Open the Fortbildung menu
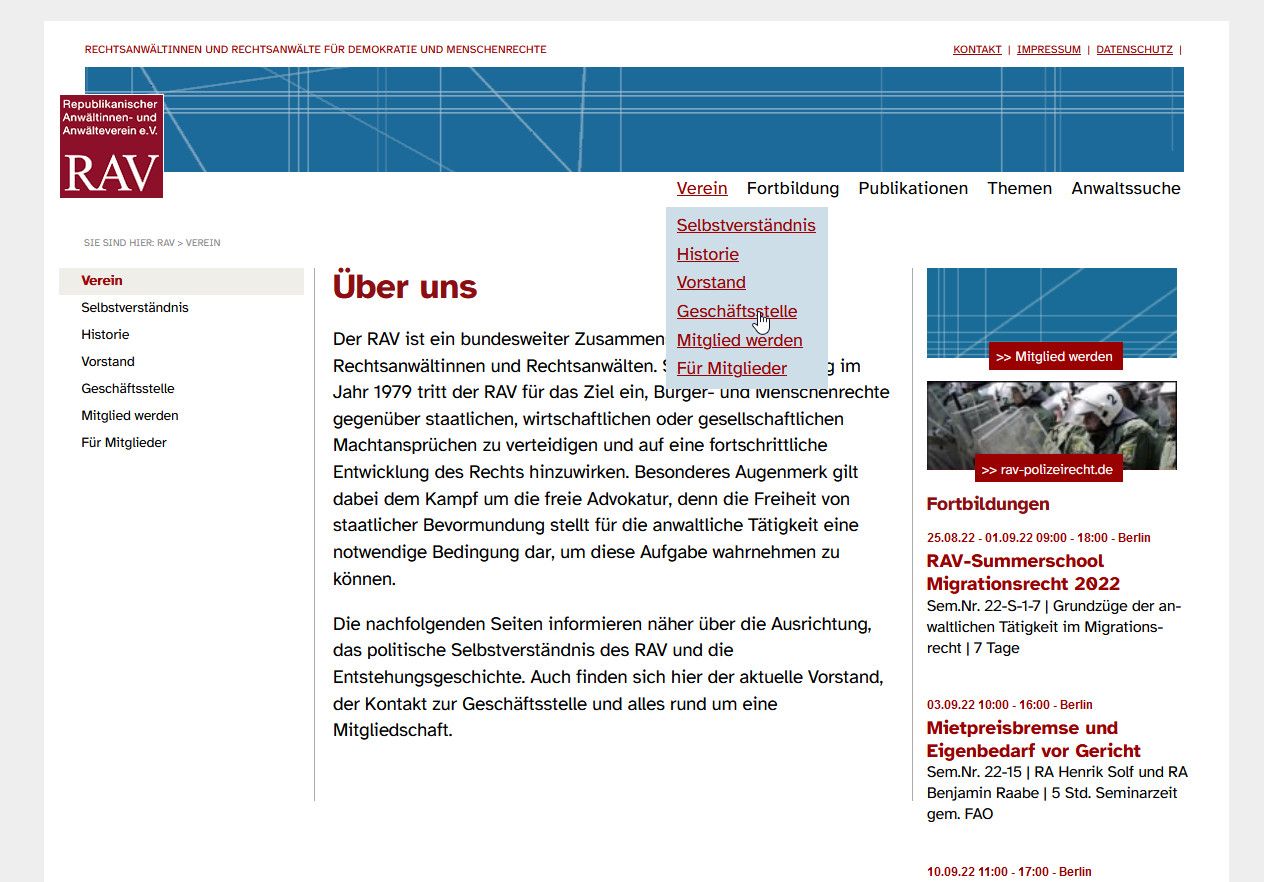The height and width of the screenshot is (882, 1264). 792,188
